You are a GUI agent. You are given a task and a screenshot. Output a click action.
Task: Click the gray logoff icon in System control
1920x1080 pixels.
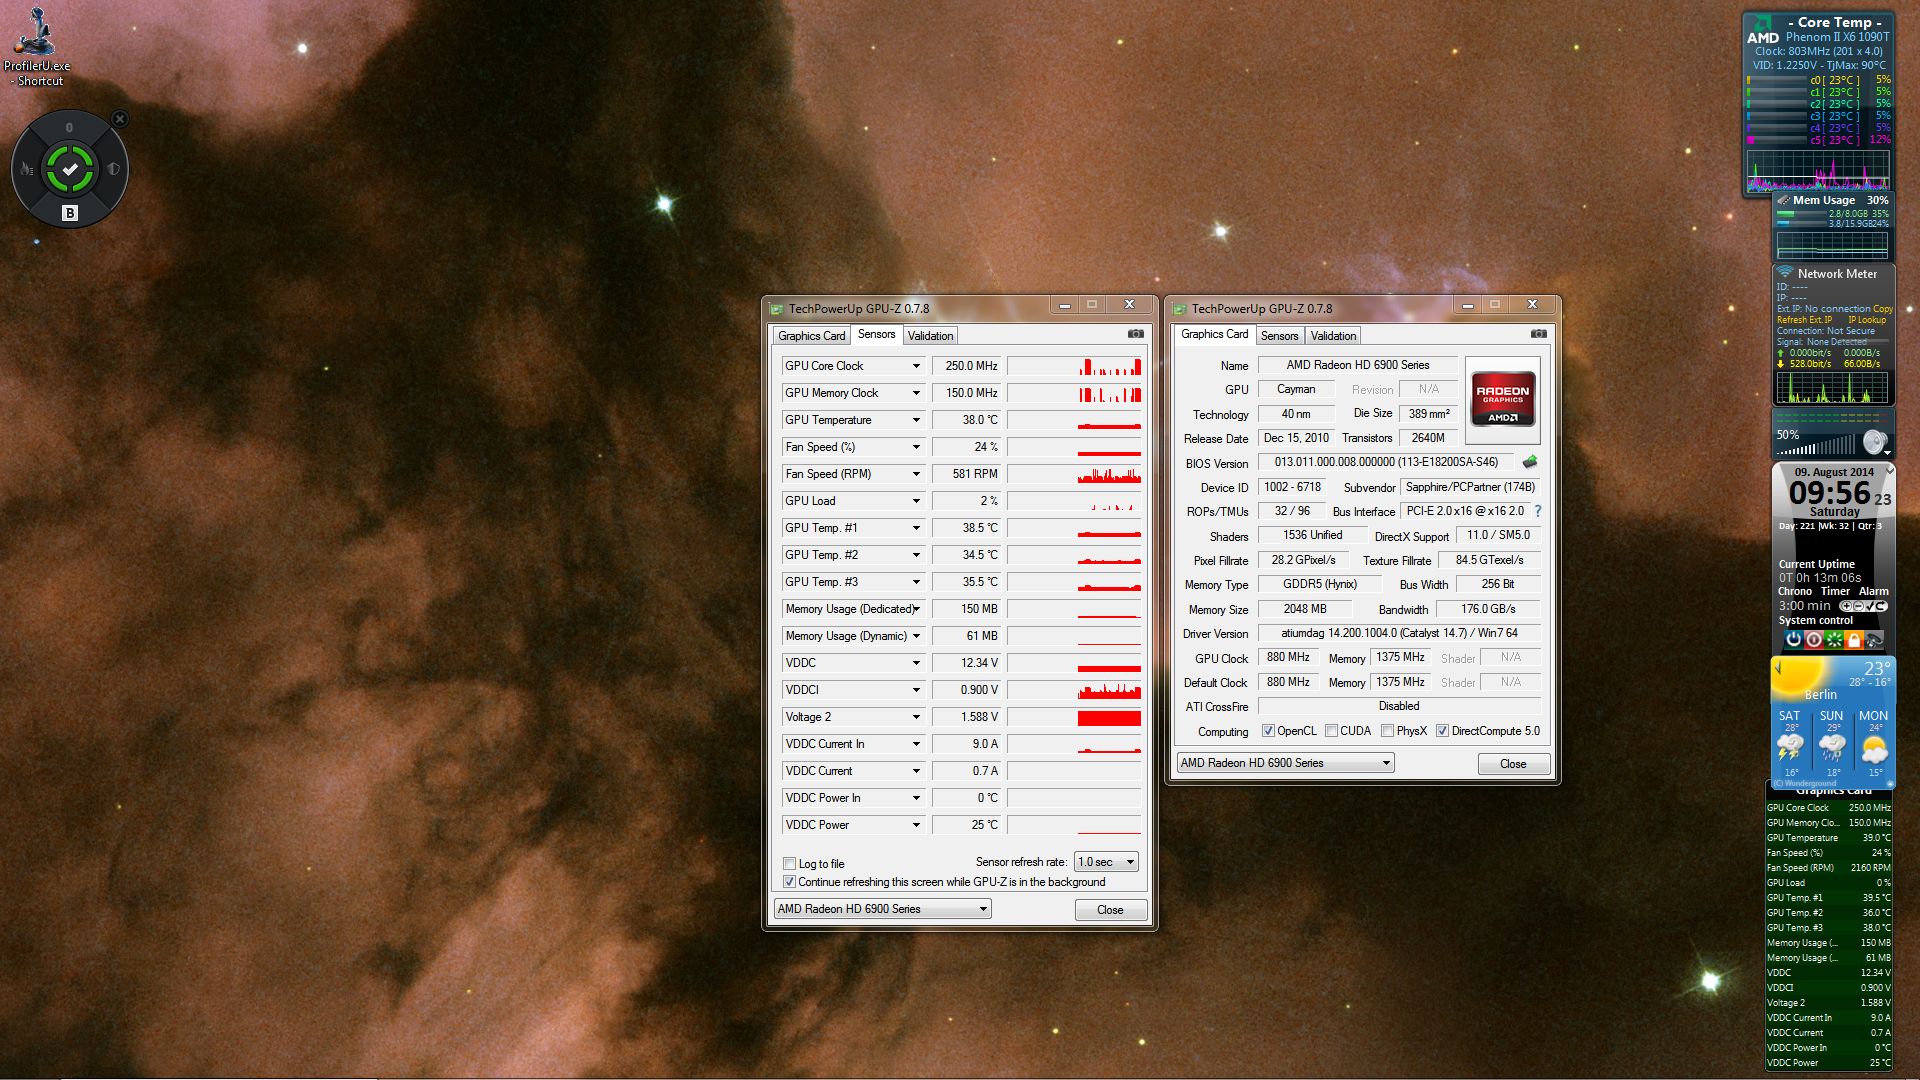[1874, 639]
